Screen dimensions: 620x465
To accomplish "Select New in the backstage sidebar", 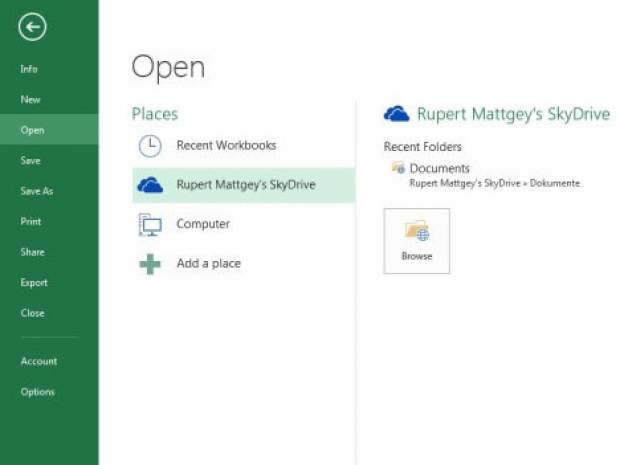I will 30,99.
